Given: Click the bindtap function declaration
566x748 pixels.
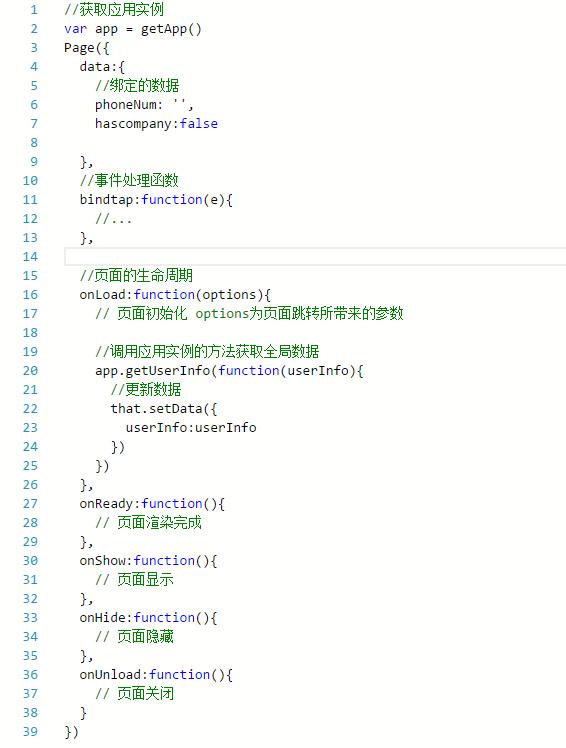Looking at the screenshot, I should (156, 199).
